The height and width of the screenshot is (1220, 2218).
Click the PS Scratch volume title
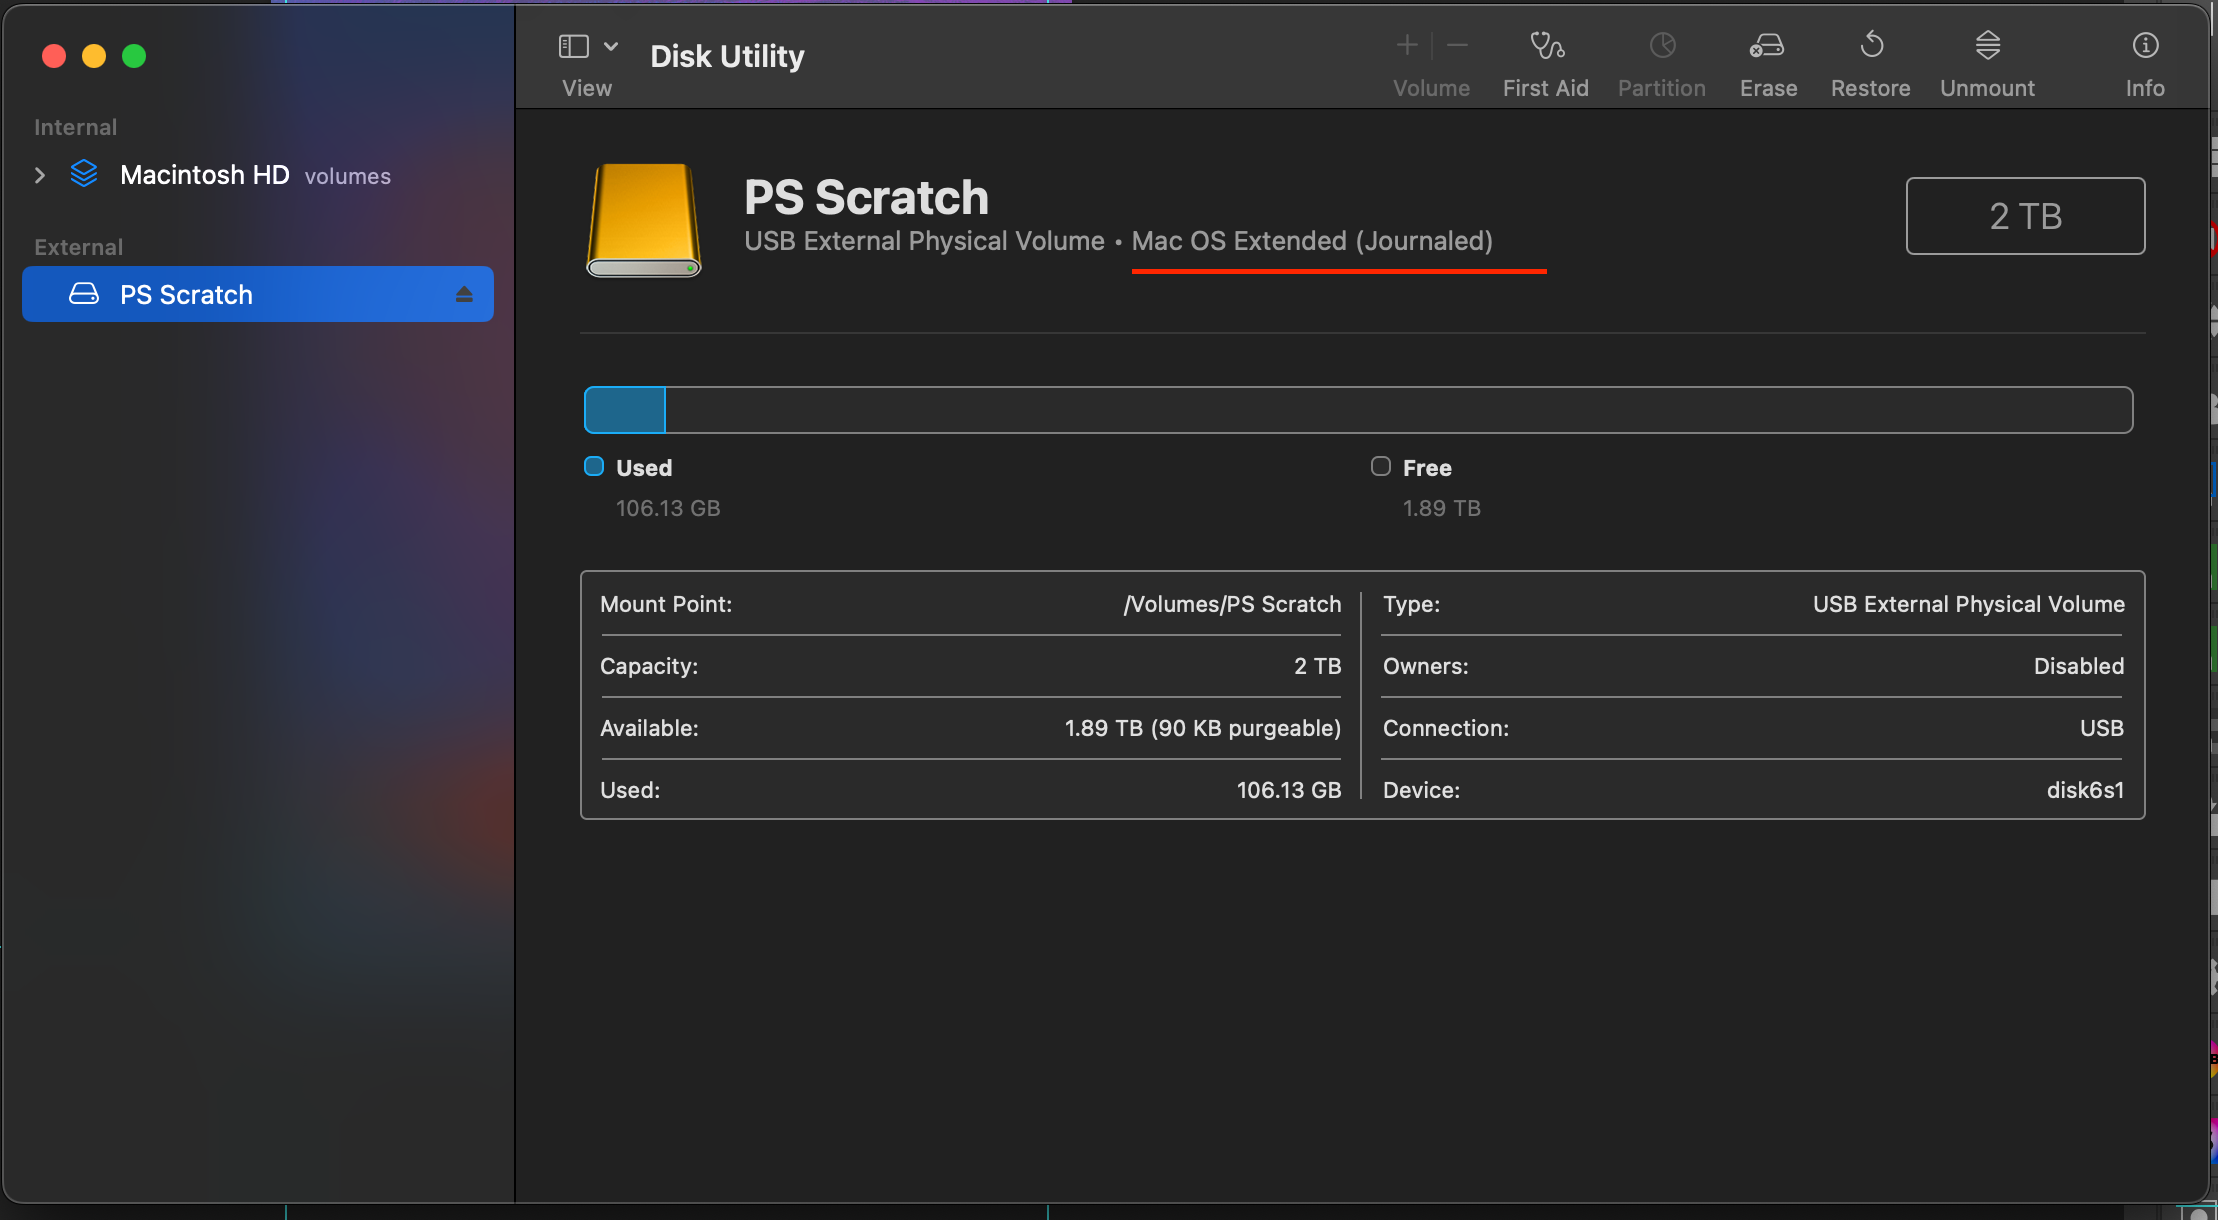click(x=866, y=197)
